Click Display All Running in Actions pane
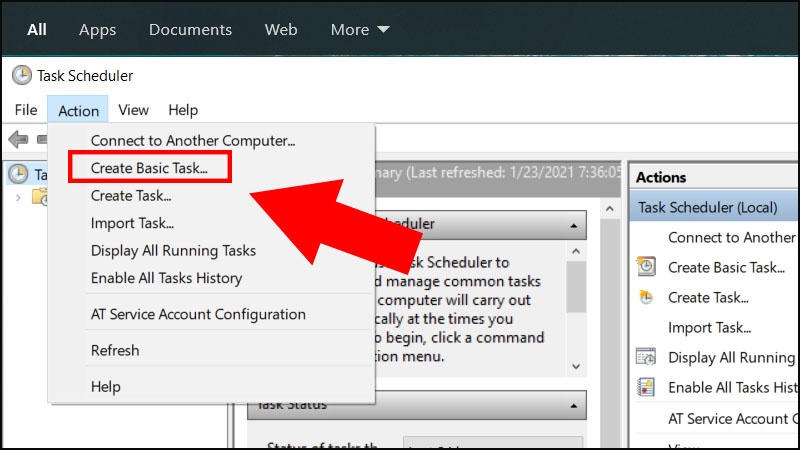The height and width of the screenshot is (450, 800). pyautogui.click(x=732, y=358)
